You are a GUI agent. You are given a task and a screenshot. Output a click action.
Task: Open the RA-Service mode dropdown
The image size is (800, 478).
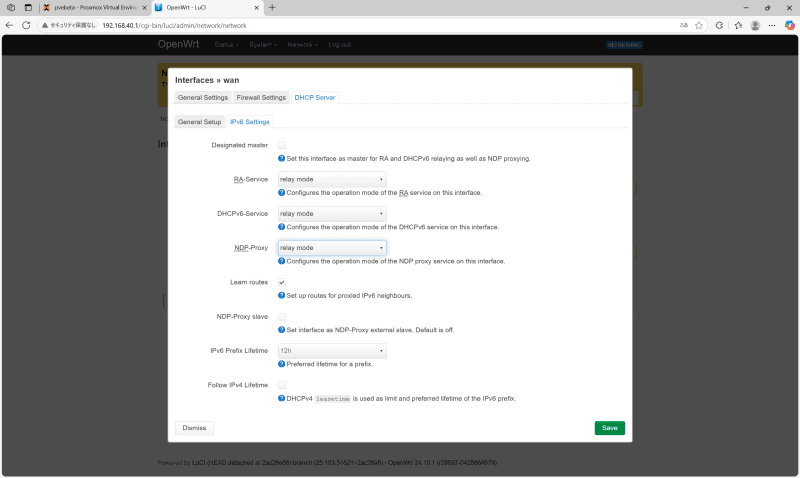(x=332, y=180)
